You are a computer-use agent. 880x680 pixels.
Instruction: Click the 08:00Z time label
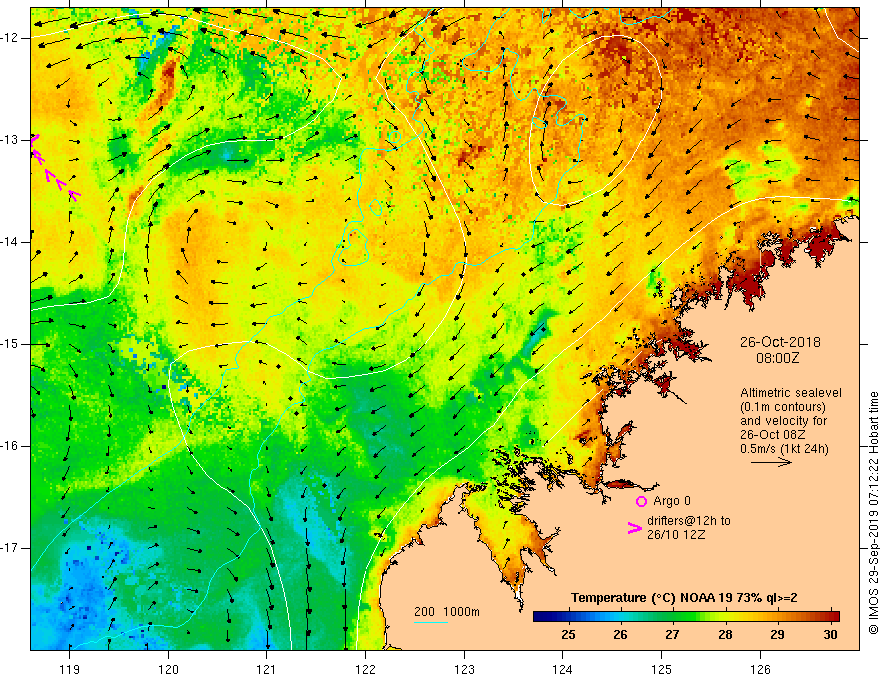click(x=777, y=358)
